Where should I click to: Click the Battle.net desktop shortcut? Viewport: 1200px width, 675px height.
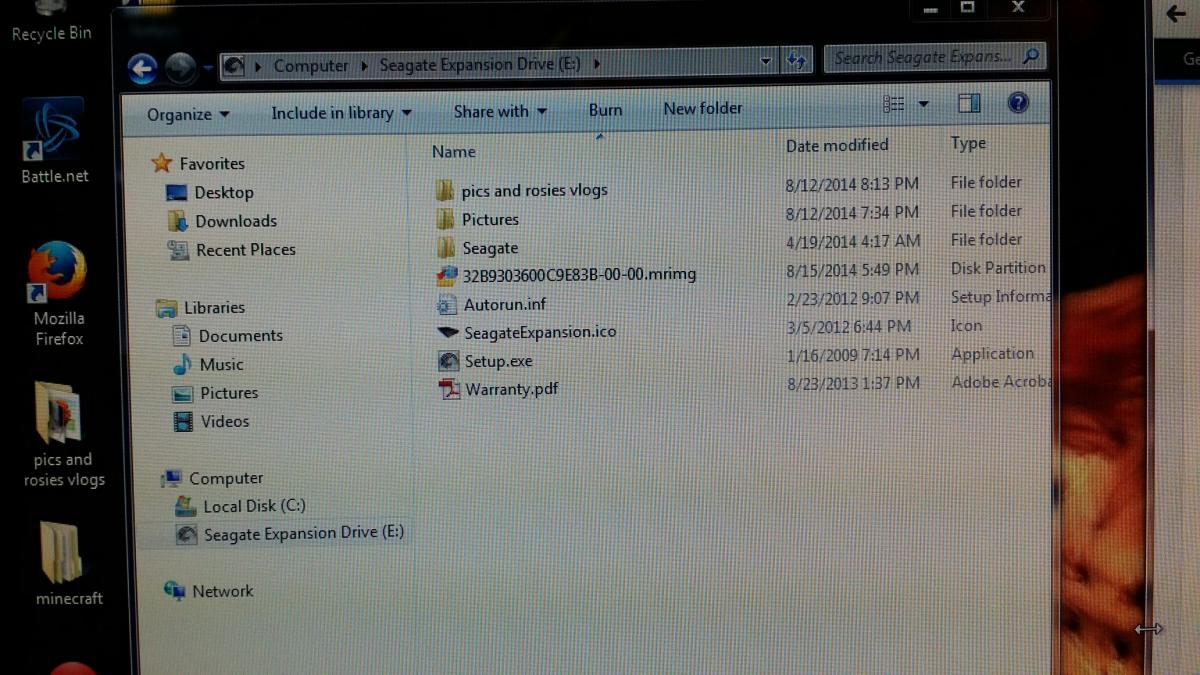click(x=55, y=142)
